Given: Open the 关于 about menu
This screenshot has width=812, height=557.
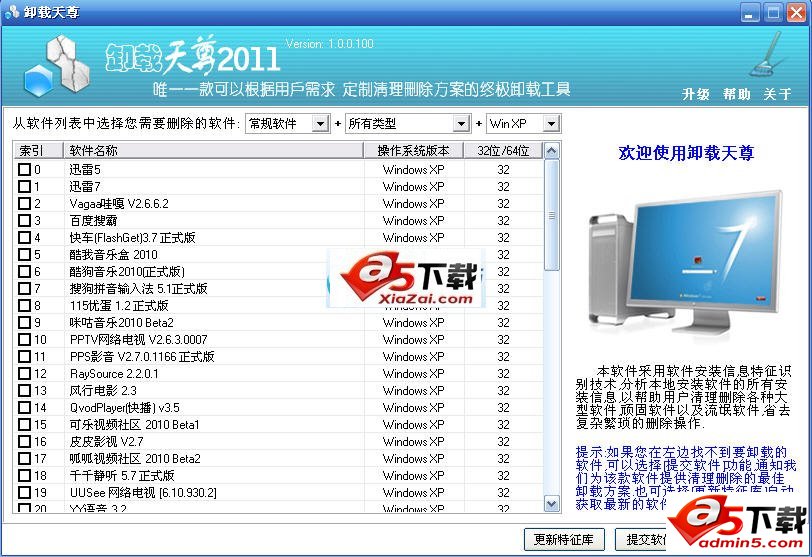Looking at the screenshot, I should [777, 94].
